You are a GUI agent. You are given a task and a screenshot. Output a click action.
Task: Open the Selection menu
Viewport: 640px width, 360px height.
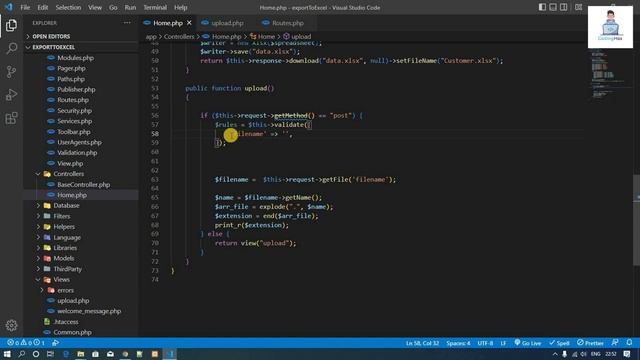coord(68,7)
